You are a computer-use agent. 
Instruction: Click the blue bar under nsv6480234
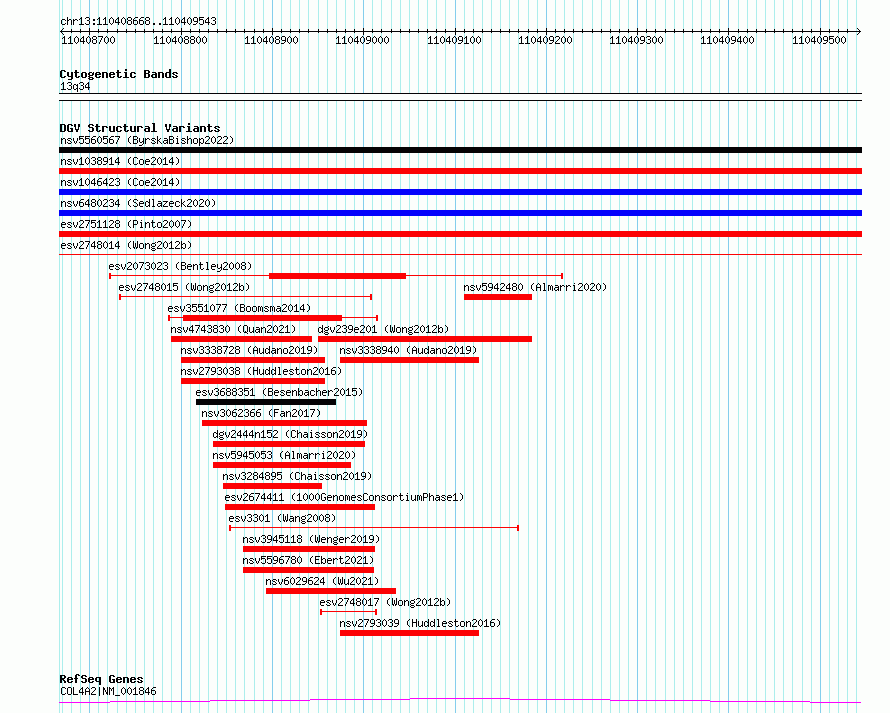point(460,213)
